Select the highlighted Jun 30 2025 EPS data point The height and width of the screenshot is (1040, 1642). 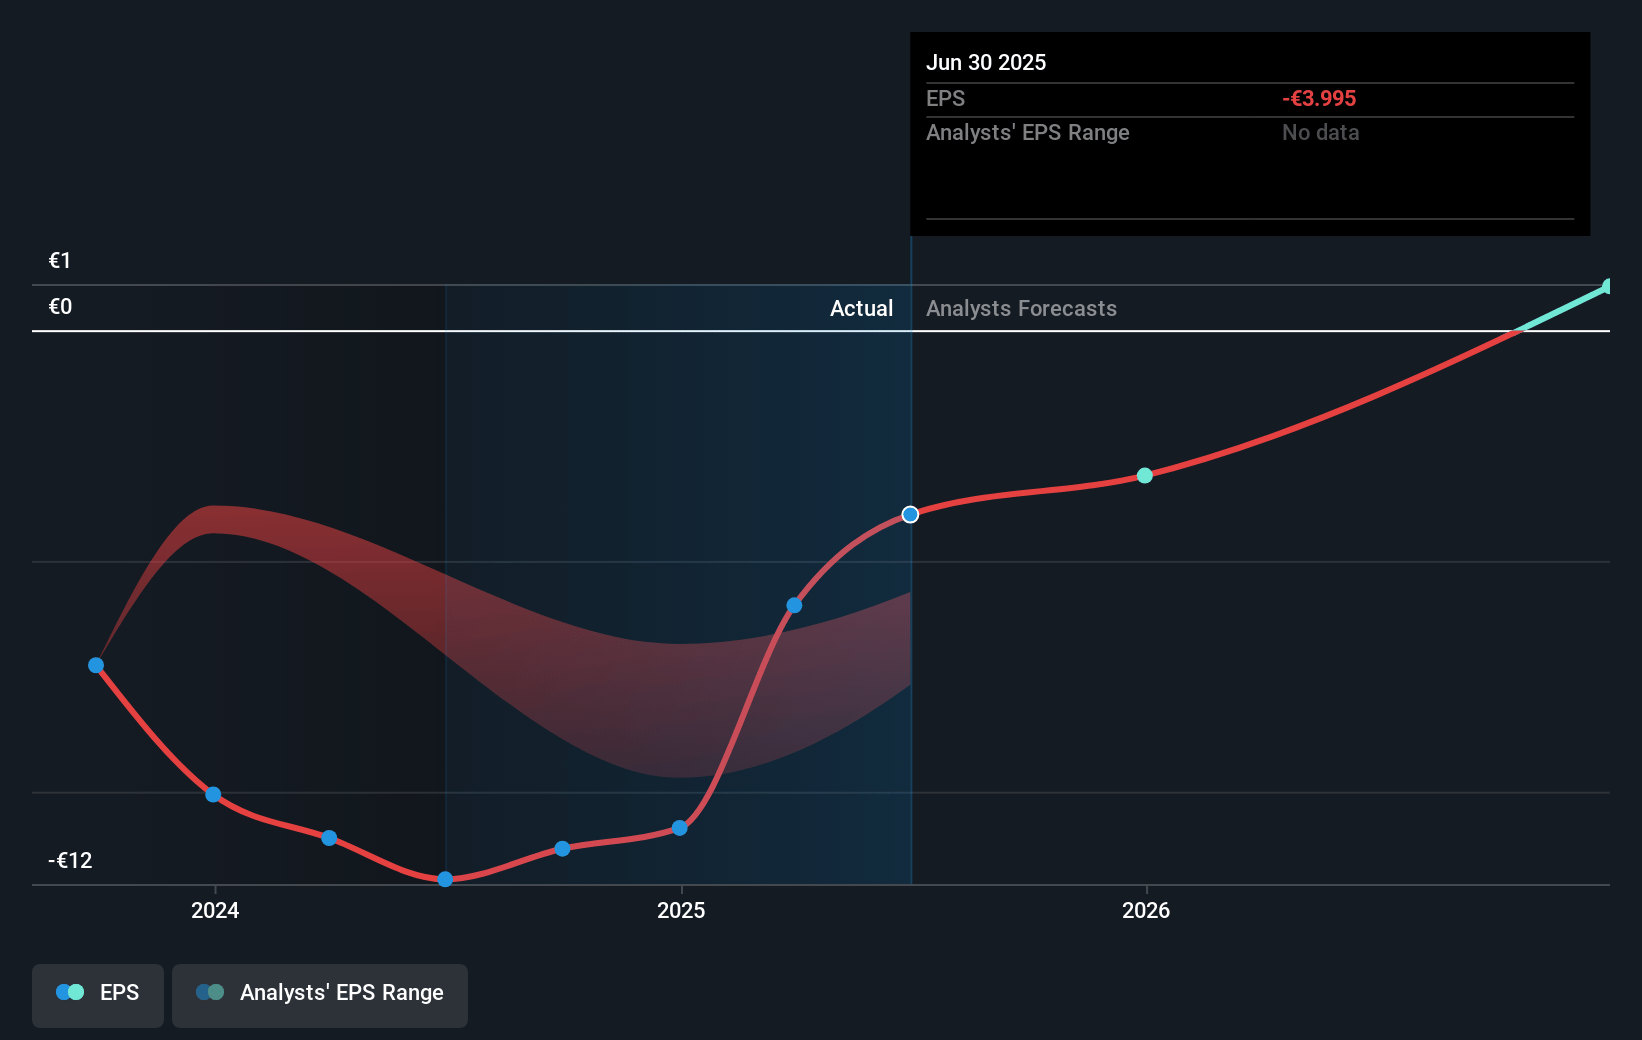[910, 515]
